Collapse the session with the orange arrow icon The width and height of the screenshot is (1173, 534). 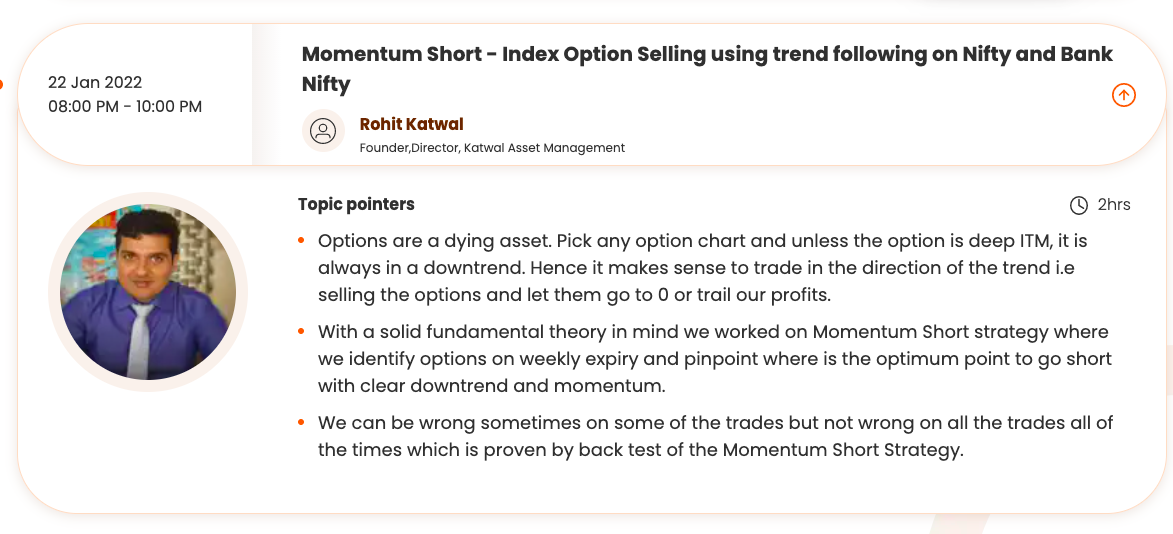1124,95
